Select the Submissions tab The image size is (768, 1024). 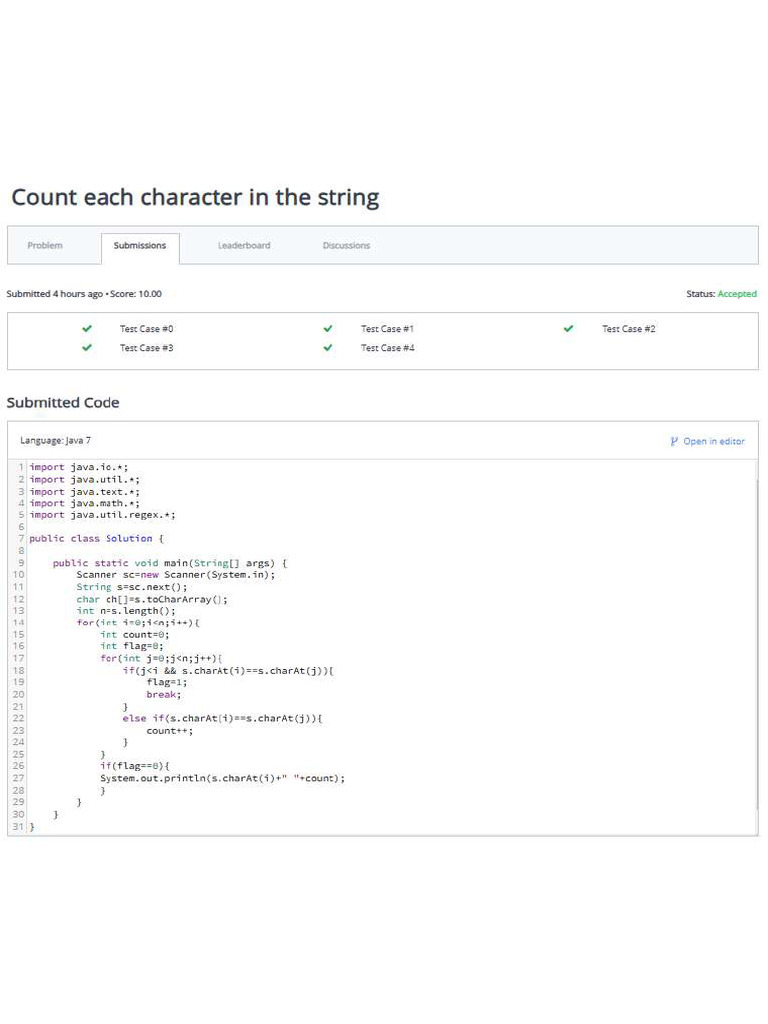pos(140,246)
